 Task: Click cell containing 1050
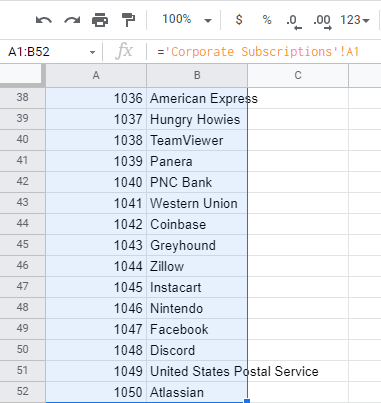(96, 392)
